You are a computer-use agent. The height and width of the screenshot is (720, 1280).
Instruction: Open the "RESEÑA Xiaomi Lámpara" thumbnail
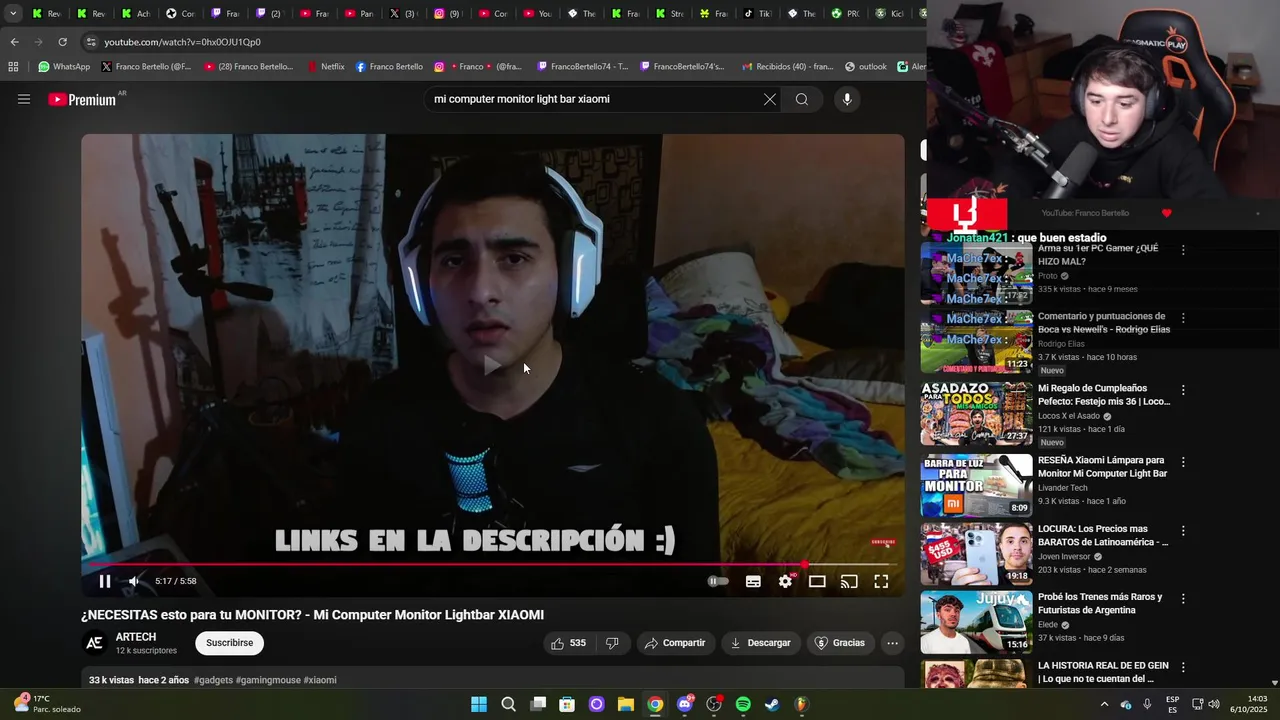[976, 485]
